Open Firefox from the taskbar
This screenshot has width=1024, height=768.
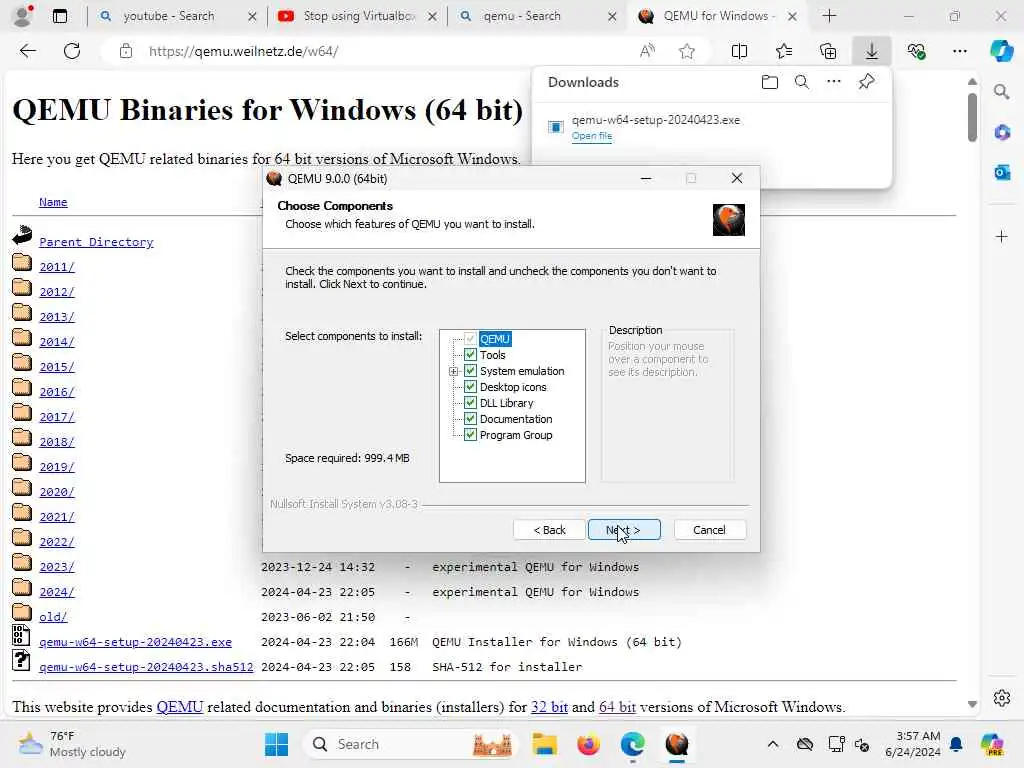[588, 744]
